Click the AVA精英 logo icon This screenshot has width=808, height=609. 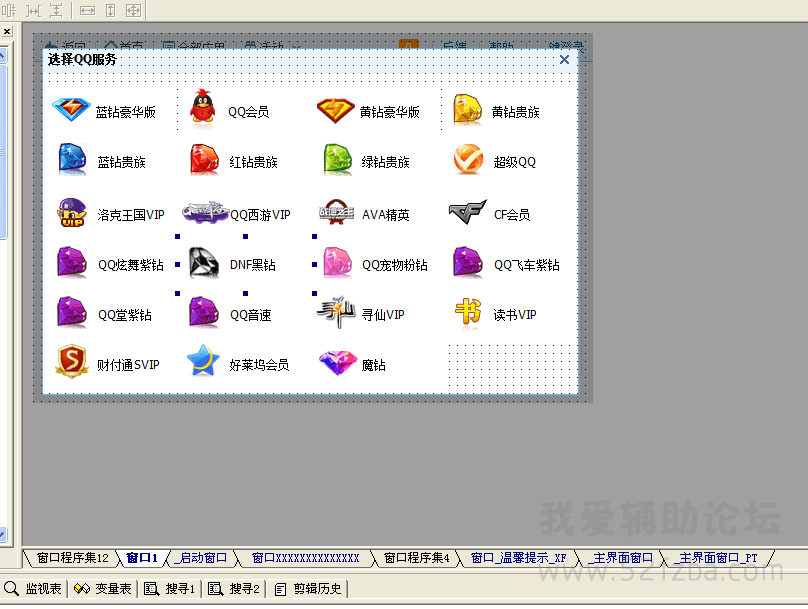(336, 212)
